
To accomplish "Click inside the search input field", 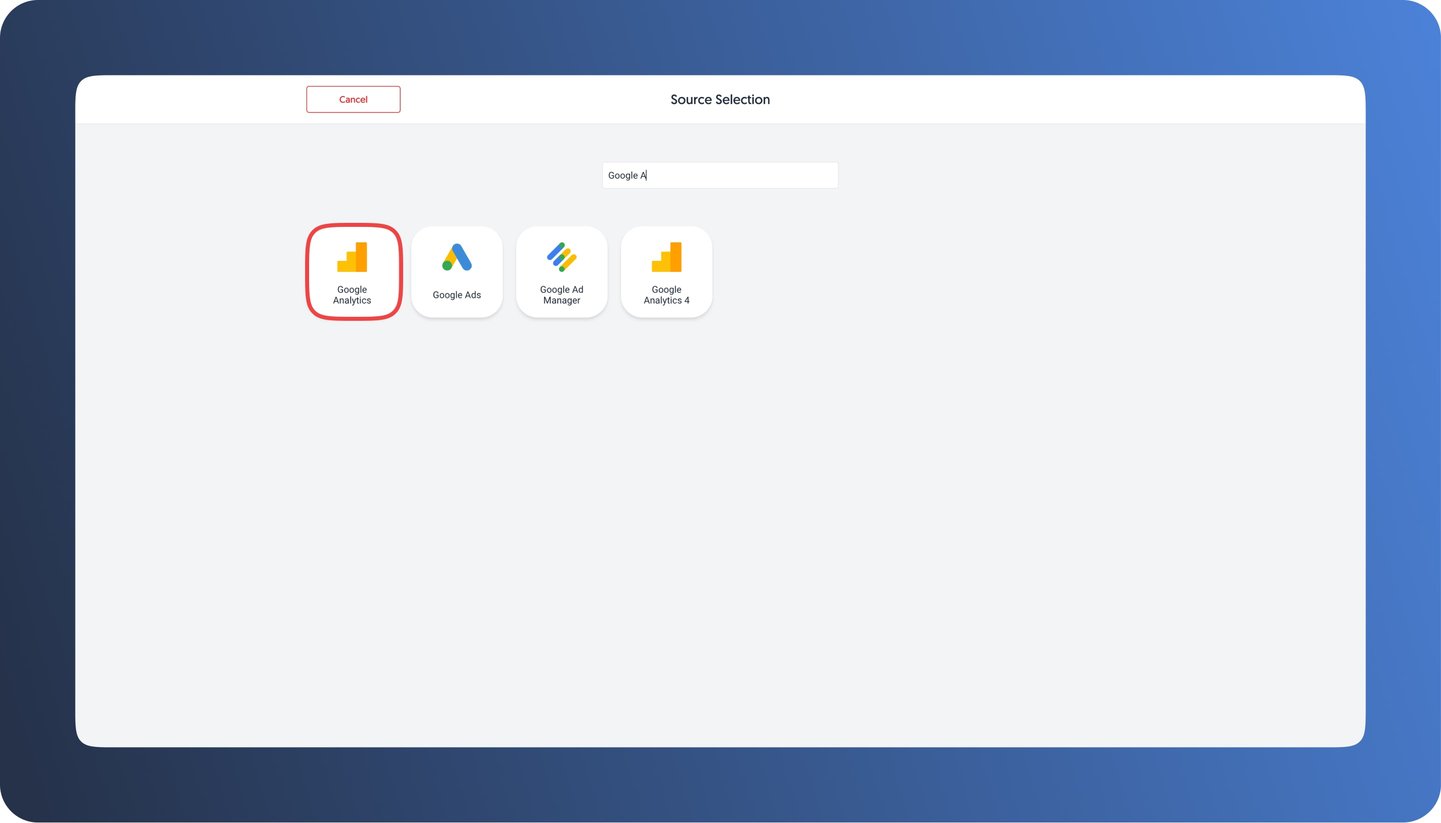I will (719, 175).
